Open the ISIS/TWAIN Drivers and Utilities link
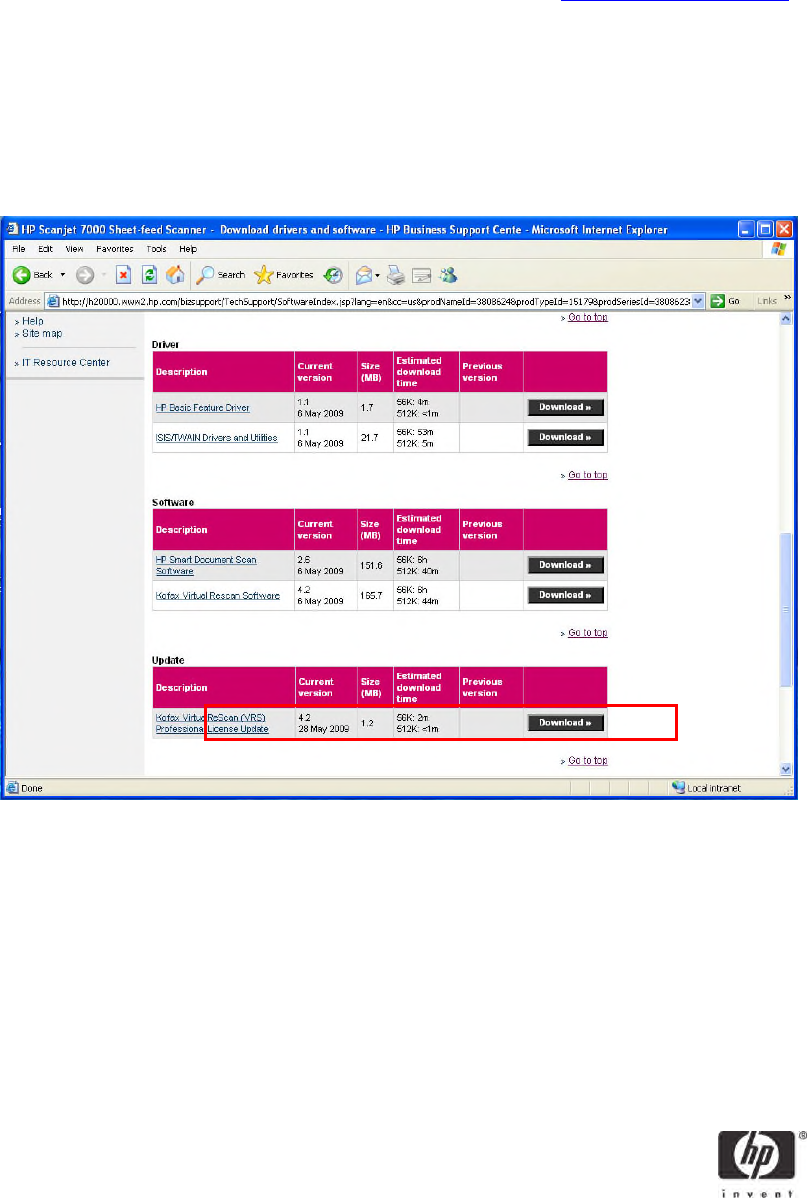Image resolution: width=807 pixels, height=1198 pixels. click(216, 438)
